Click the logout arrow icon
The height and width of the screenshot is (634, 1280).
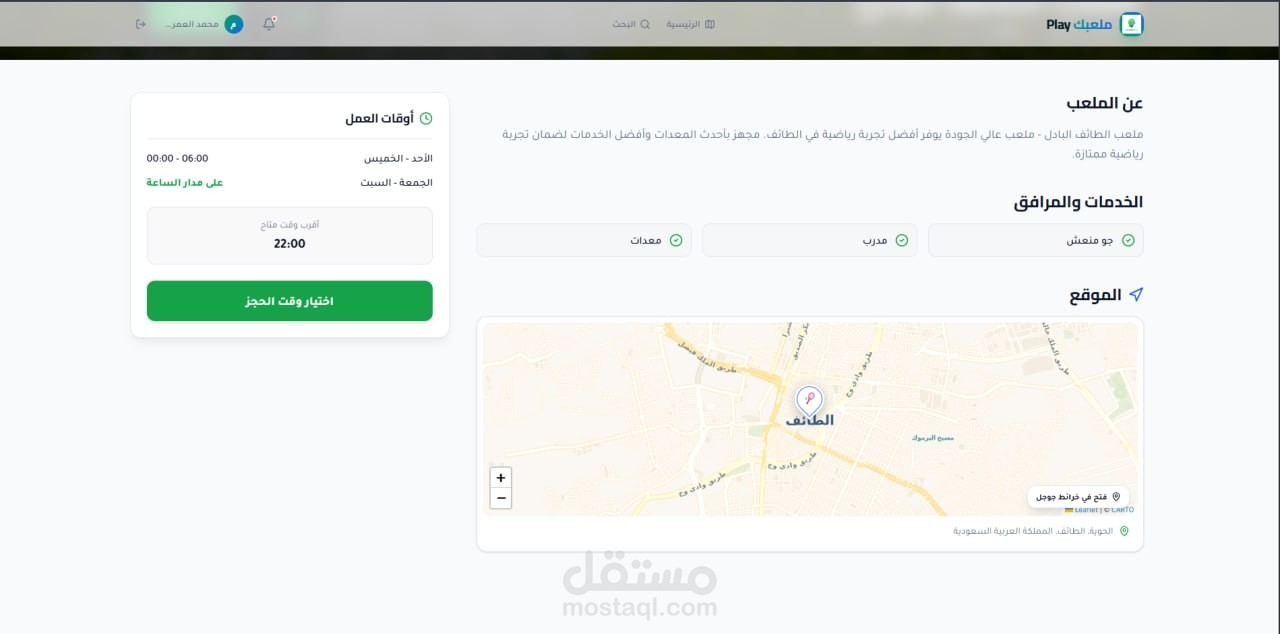[x=141, y=24]
